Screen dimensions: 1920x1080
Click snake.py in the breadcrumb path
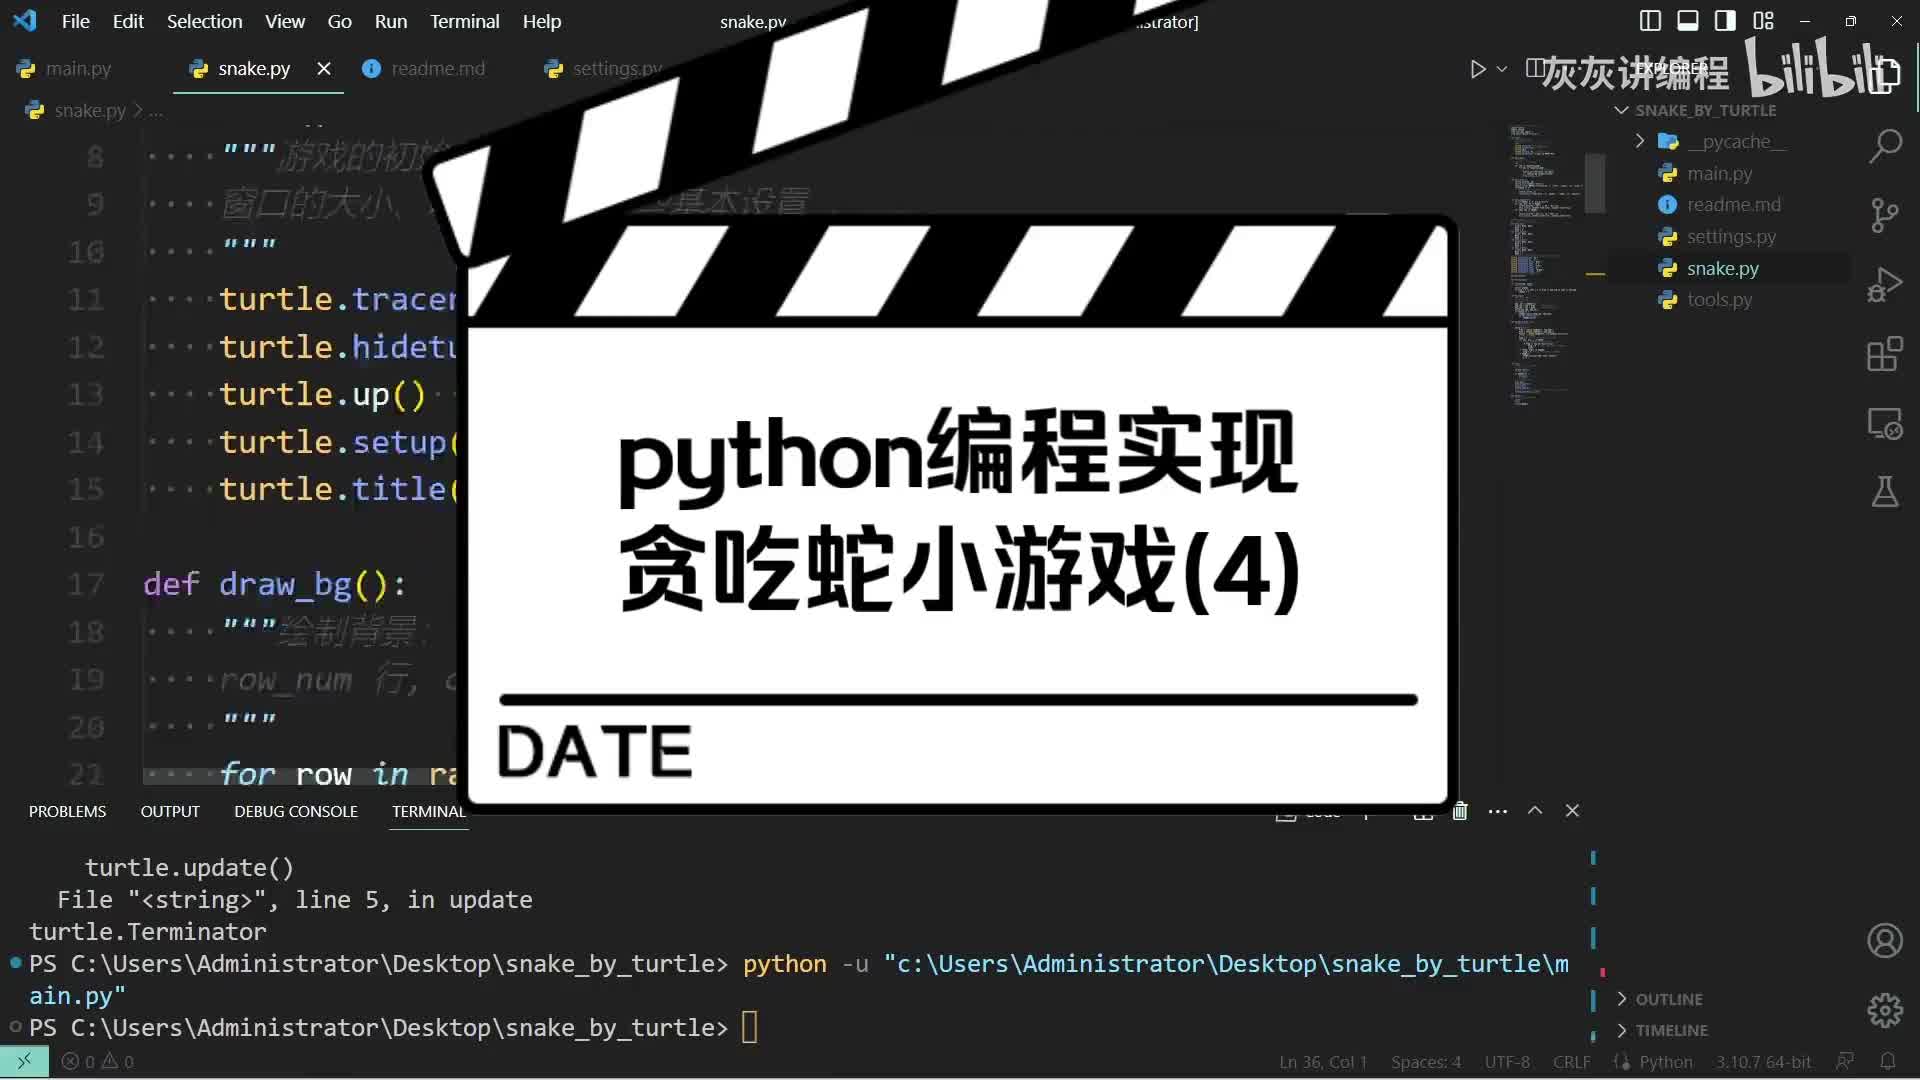tap(90, 111)
